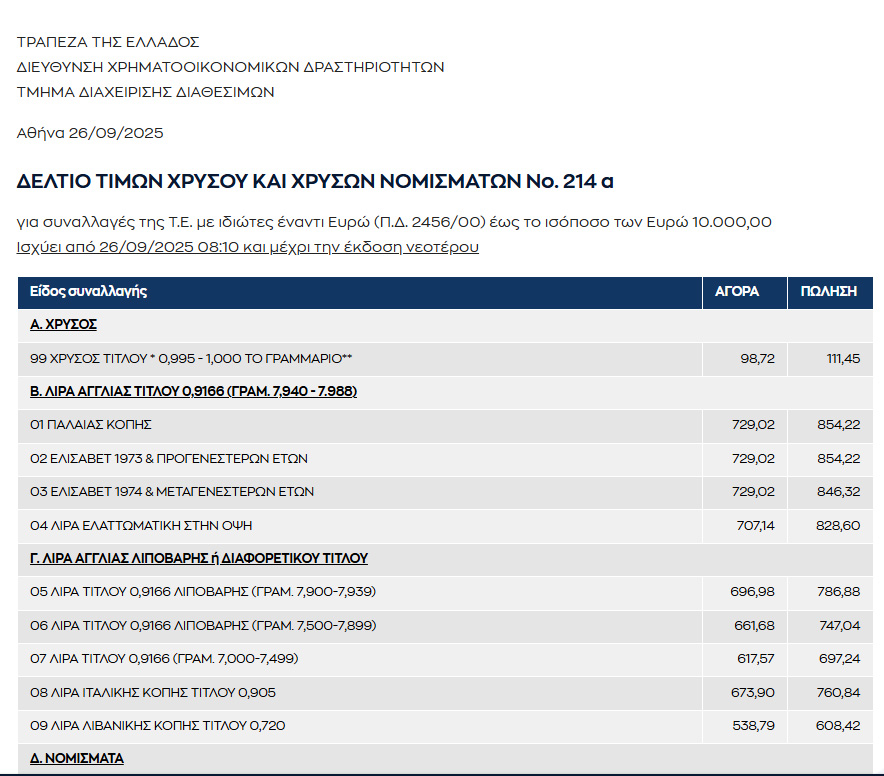Select the label 03 ΕΛΙΣΑΒΕΤ 1974 & ΜΕΤΑΓΕΝΕΣΤΕΡΩΝ ΕΤΩΝ

172,492
